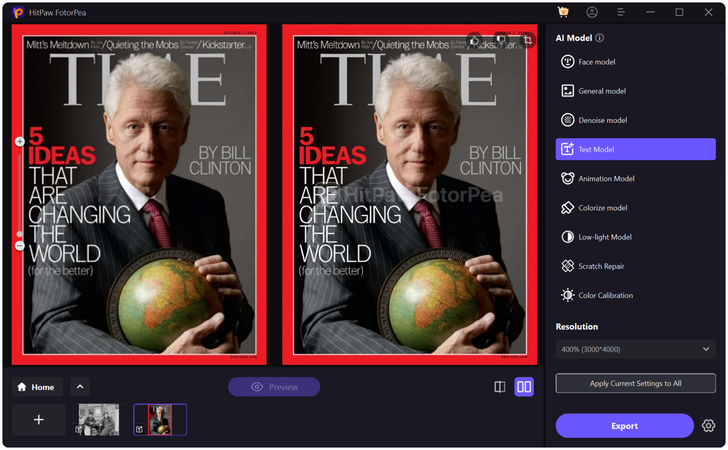Click the thumbs-down feedback icon
Viewport: 728px width, 450px height.
point(501,40)
